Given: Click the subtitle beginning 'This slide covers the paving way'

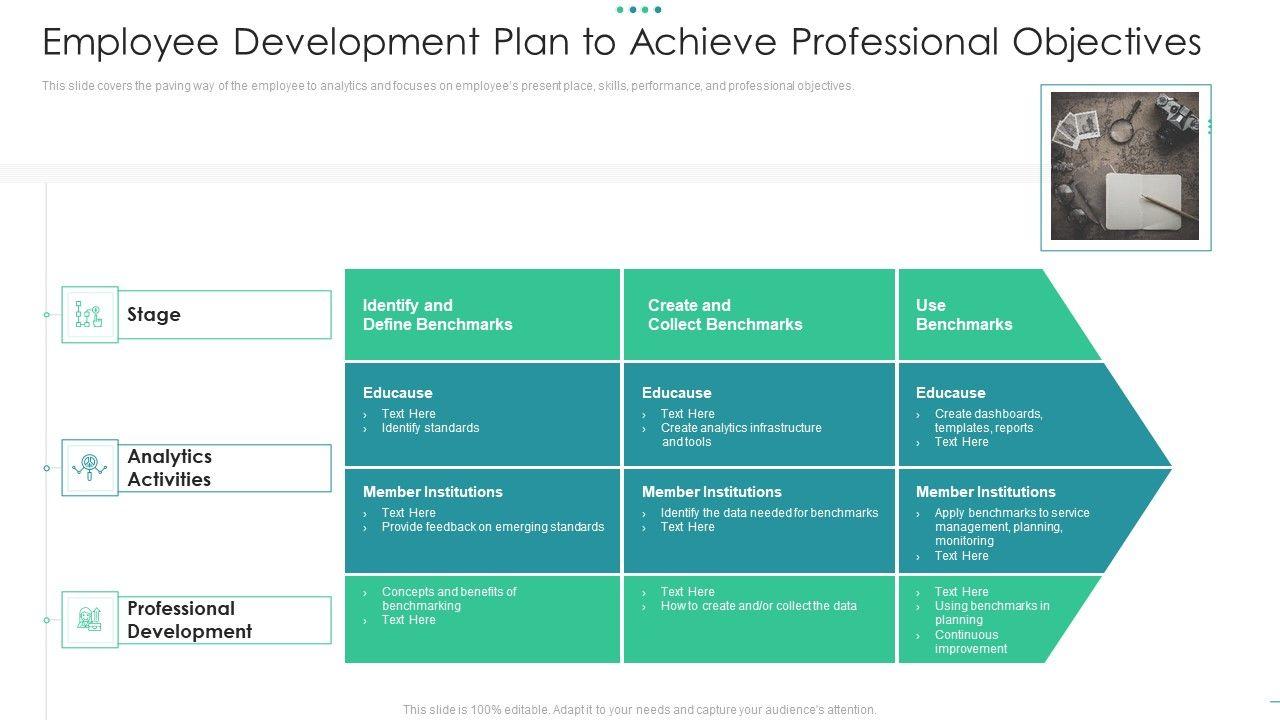Looking at the screenshot, I should tap(448, 86).
